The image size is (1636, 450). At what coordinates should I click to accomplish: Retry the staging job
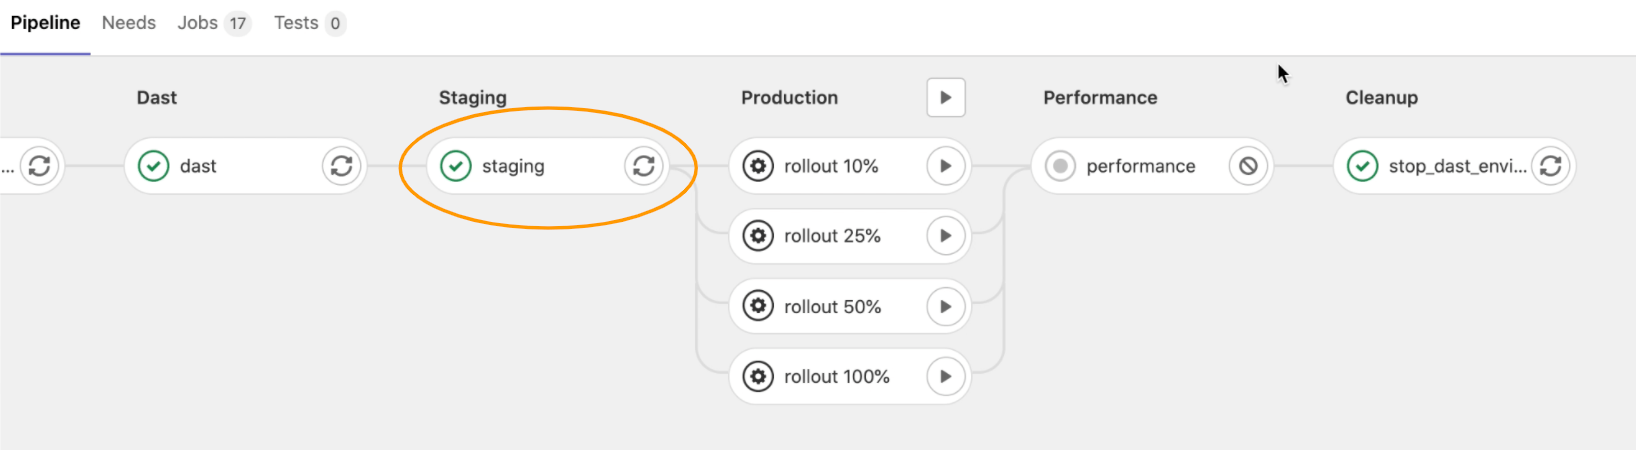pos(643,166)
